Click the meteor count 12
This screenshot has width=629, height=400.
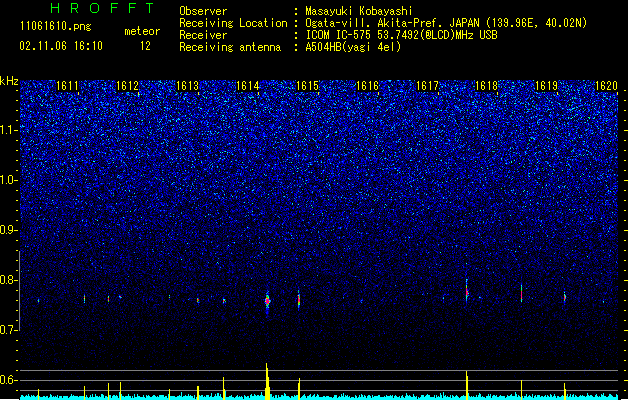[145, 46]
